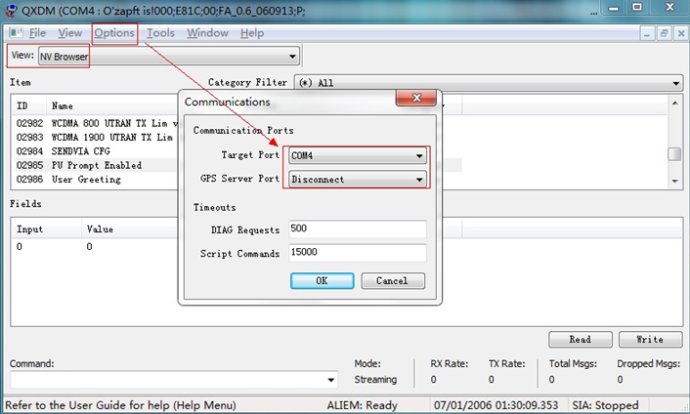Expand the Target Port COM4 dropdown
This screenshot has width=690, height=414.
[x=419, y=155]
